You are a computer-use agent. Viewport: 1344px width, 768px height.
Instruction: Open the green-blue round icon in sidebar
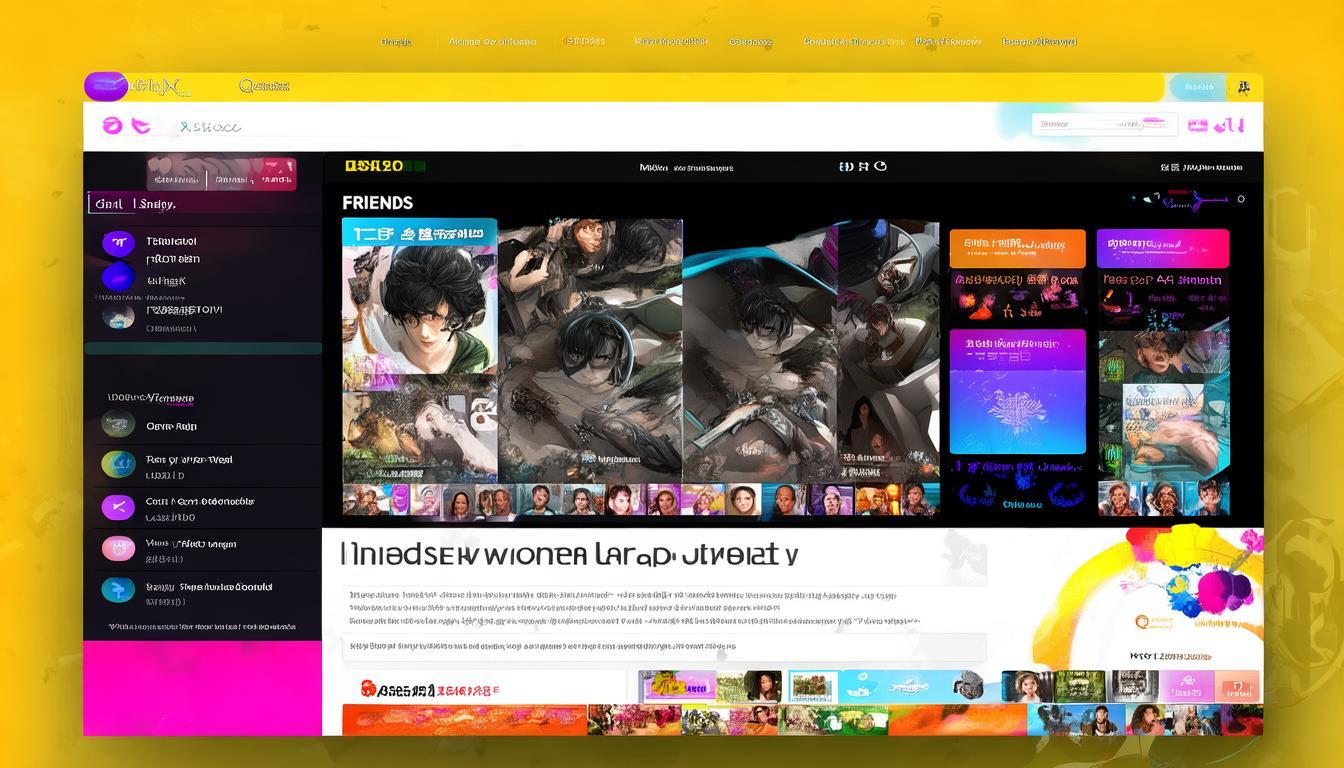pyautogui.click(x=118, y=464)
